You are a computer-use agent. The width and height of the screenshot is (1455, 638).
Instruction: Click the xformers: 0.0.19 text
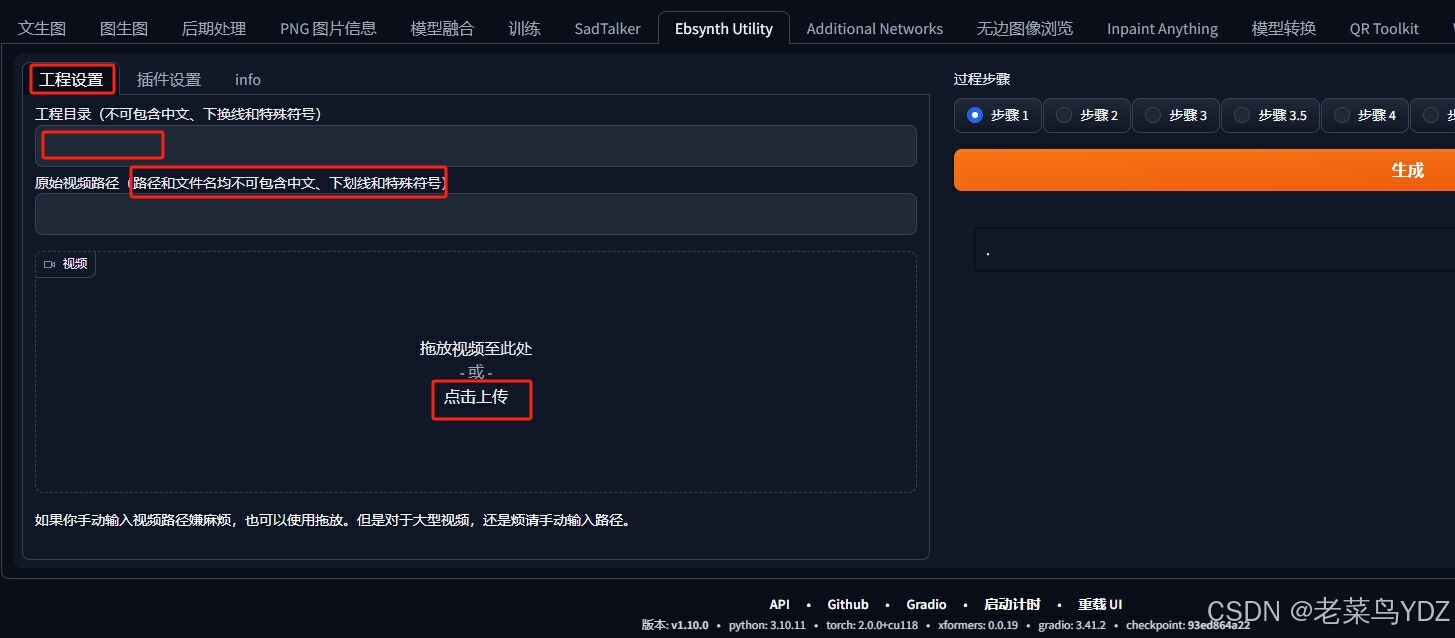click(x=978, y=625)
